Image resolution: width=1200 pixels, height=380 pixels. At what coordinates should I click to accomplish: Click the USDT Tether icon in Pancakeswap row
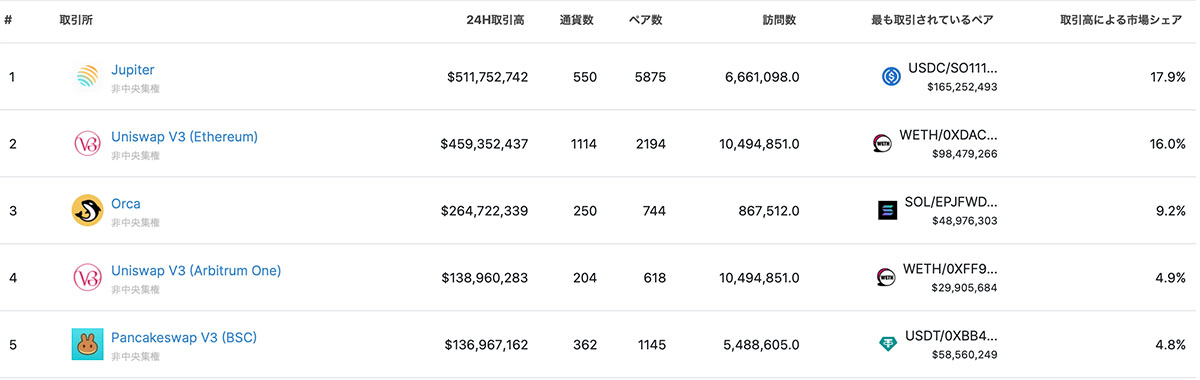(x=888, y=345)
